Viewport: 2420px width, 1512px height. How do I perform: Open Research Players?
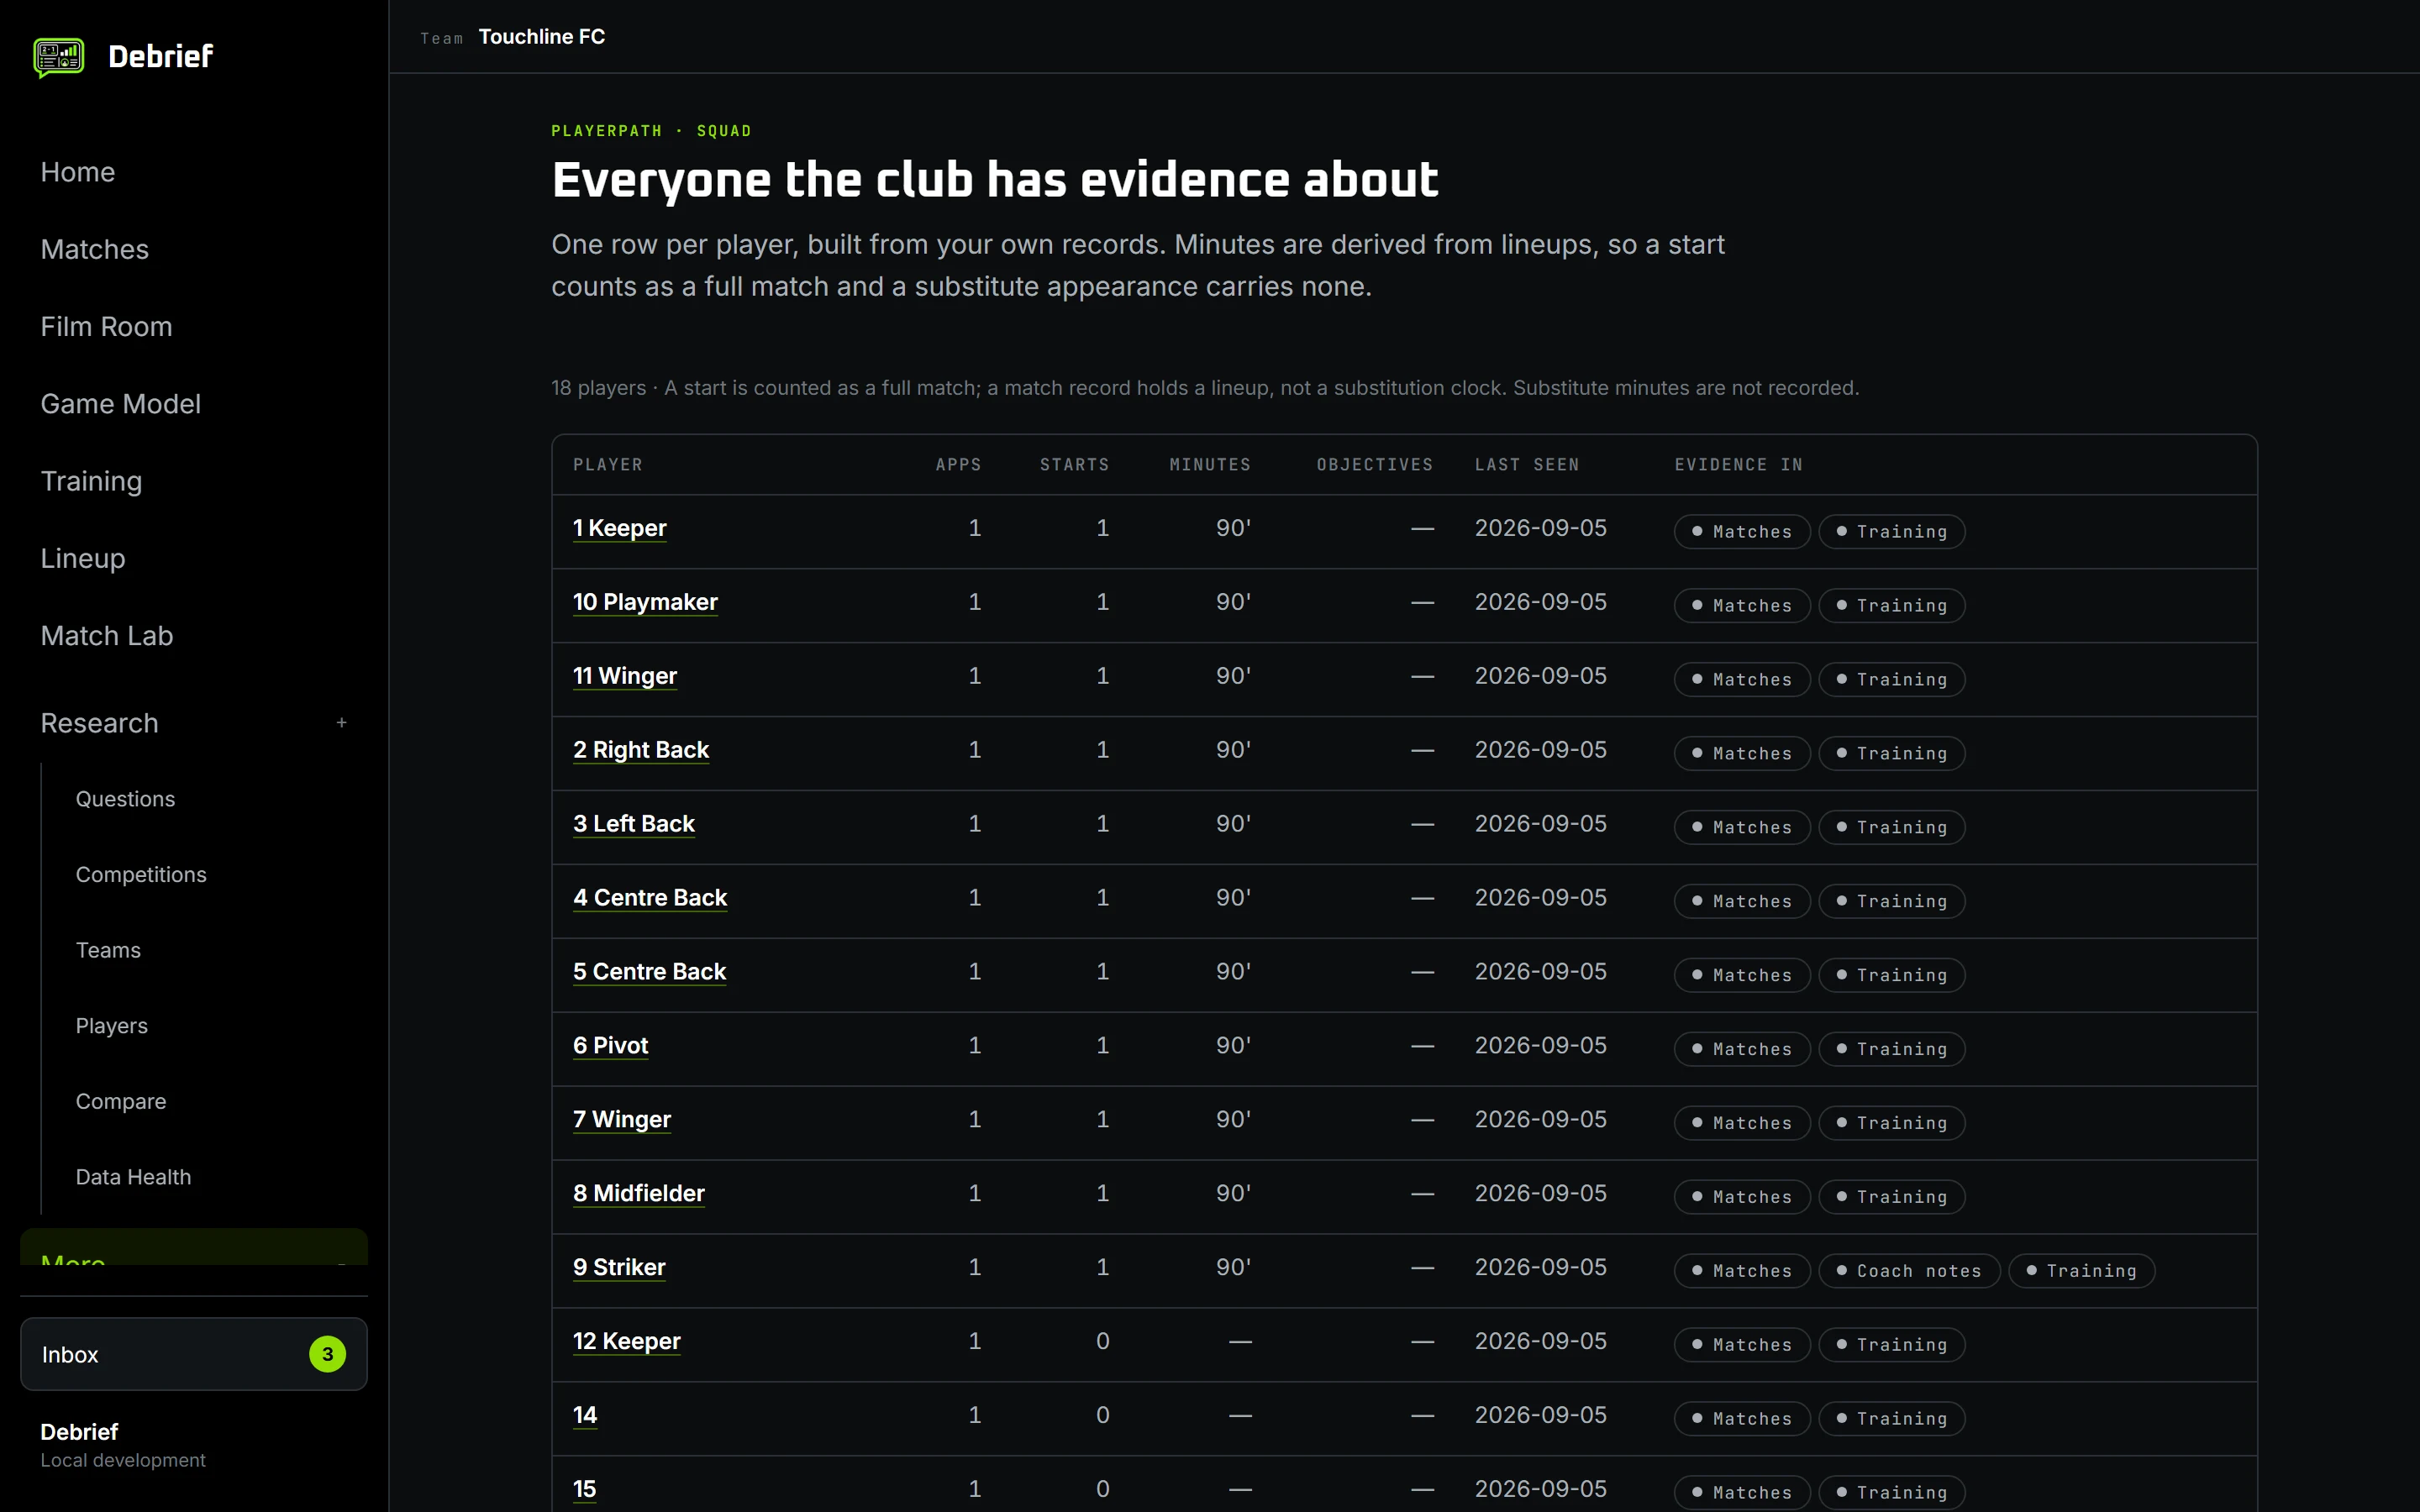click(112, 1026)
